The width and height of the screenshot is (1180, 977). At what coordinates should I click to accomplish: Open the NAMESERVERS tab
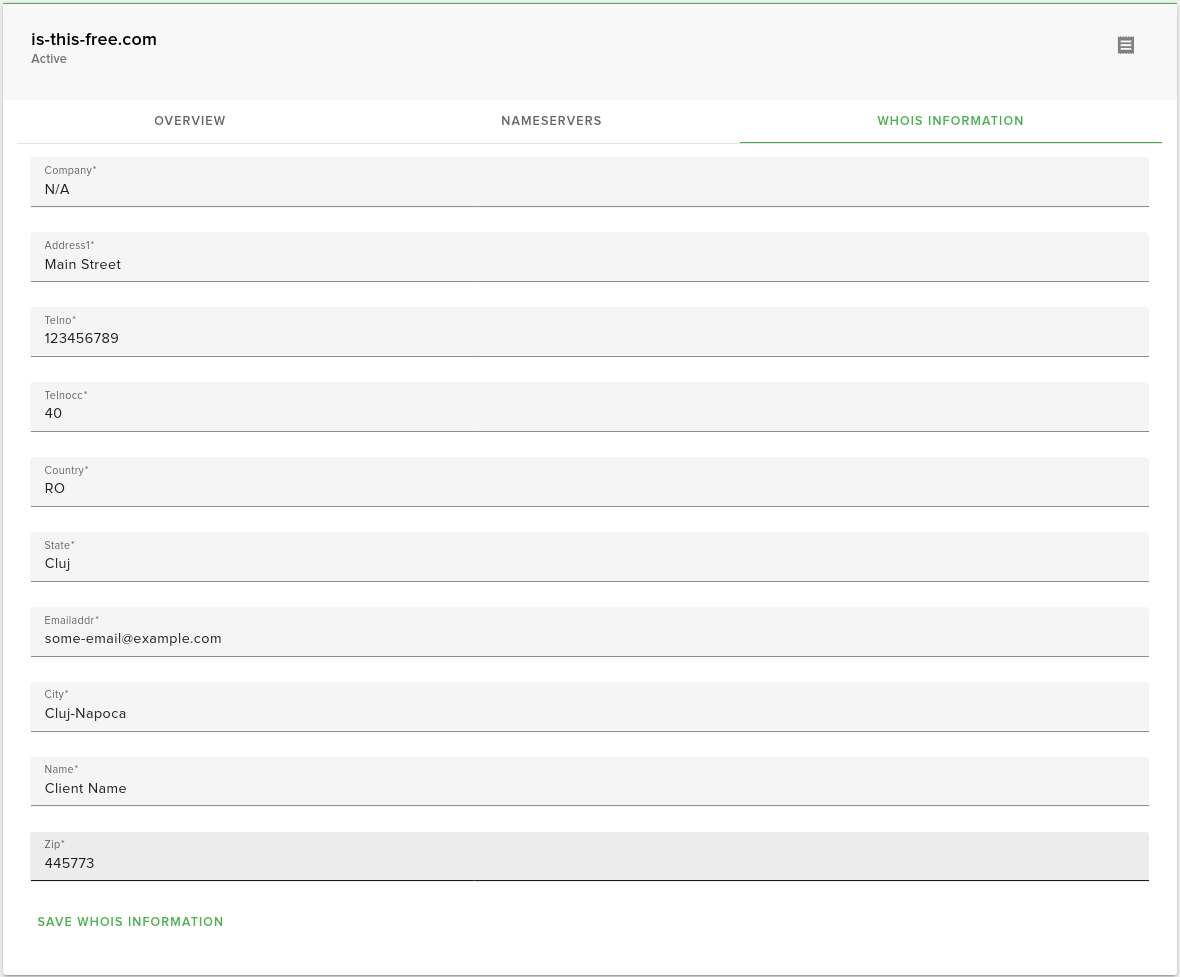[x=551, y=121]
